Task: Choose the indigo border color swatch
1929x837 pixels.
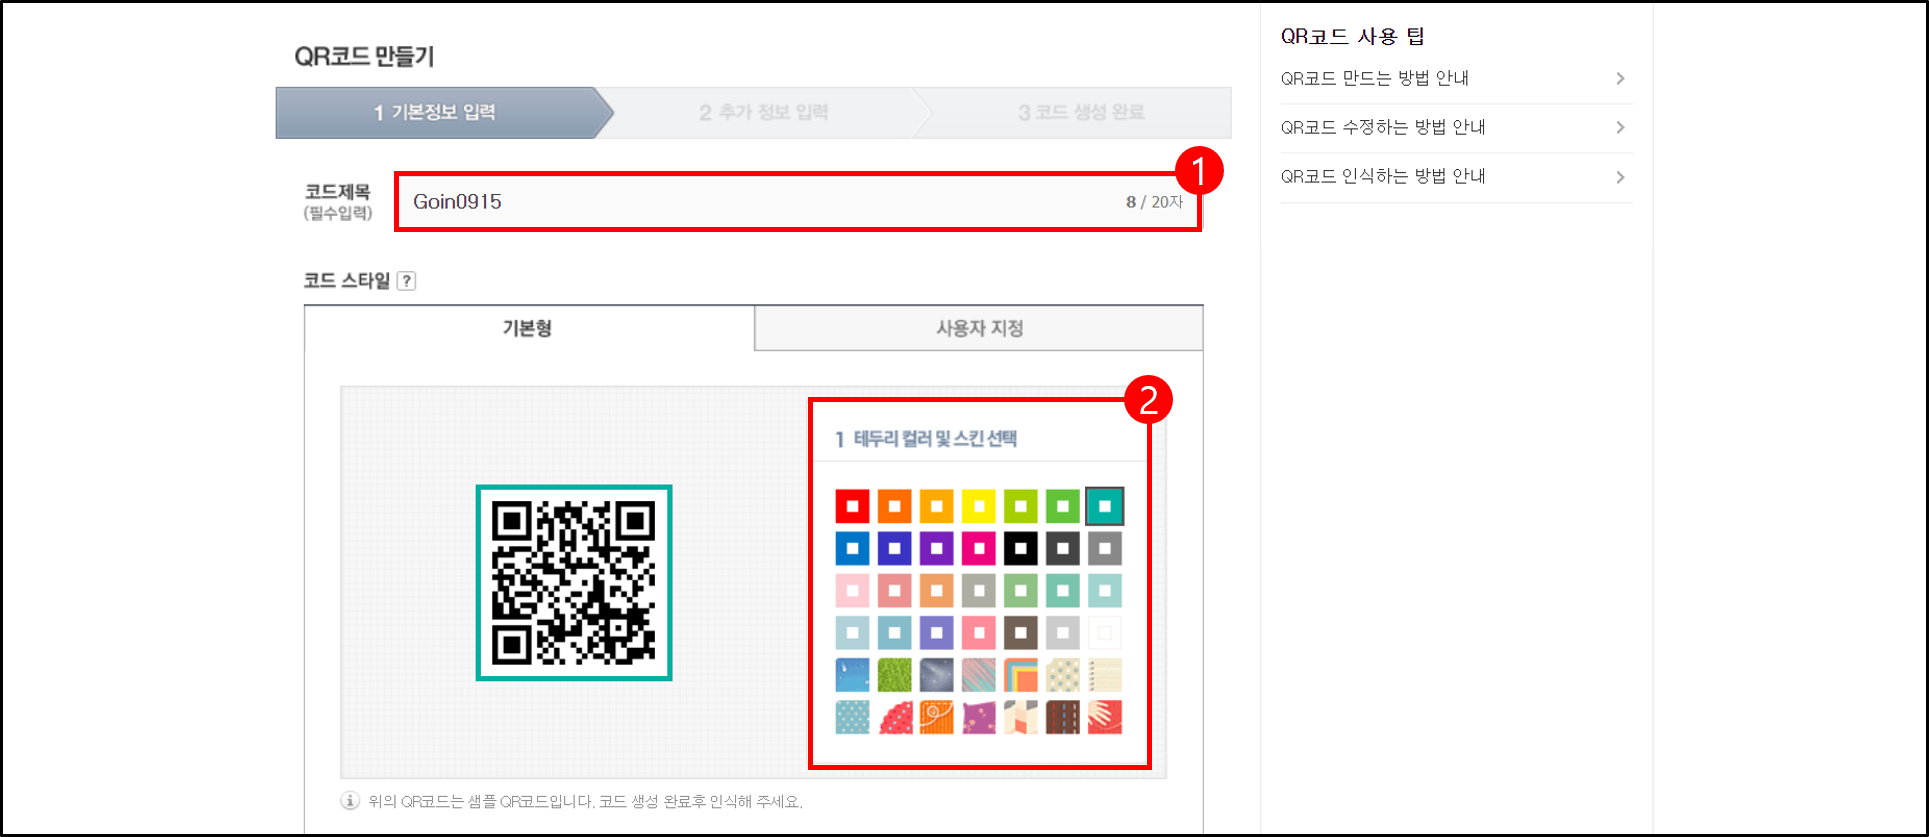Action: (x=895, y=548)
